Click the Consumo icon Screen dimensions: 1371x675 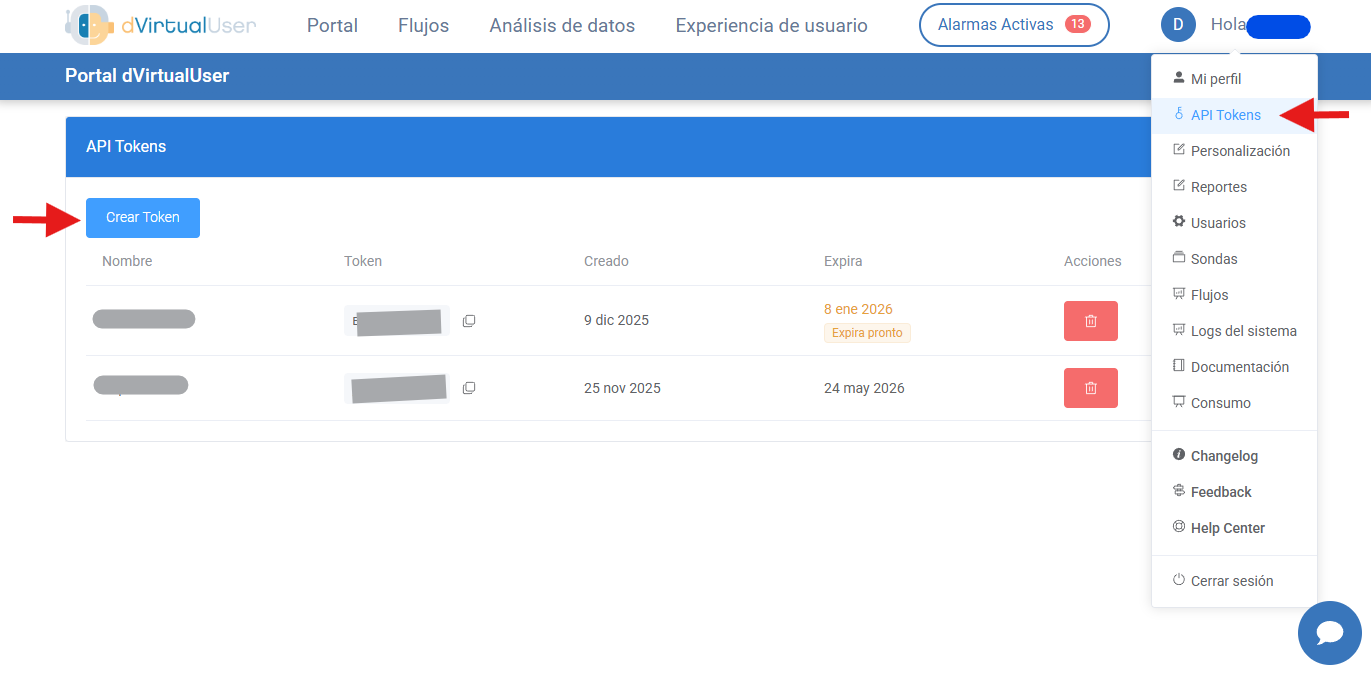(x=1179, y=402)
